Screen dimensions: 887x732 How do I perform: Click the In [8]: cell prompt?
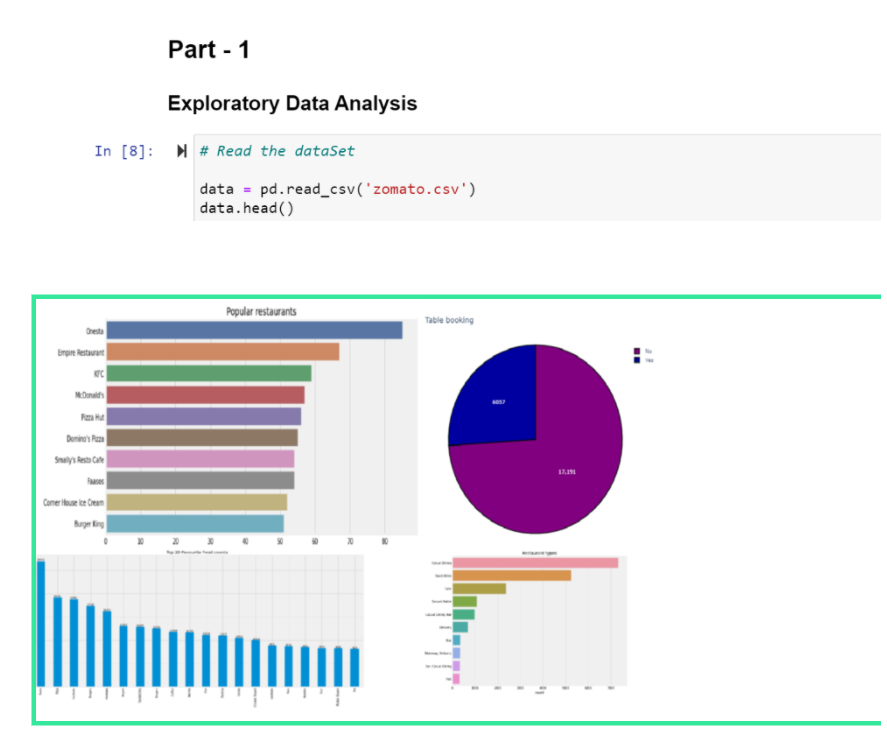tap(124, 151)
